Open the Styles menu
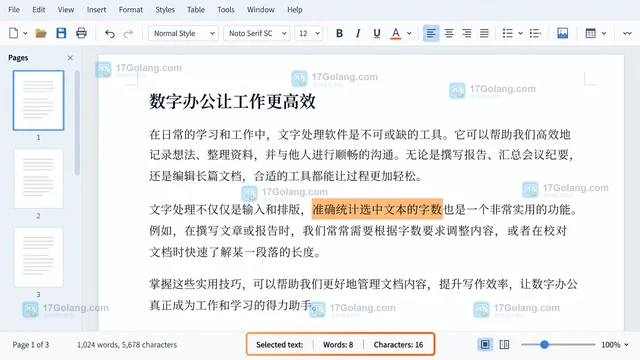The width and height of the screenshot is (640, 360). tap(165, 9)
